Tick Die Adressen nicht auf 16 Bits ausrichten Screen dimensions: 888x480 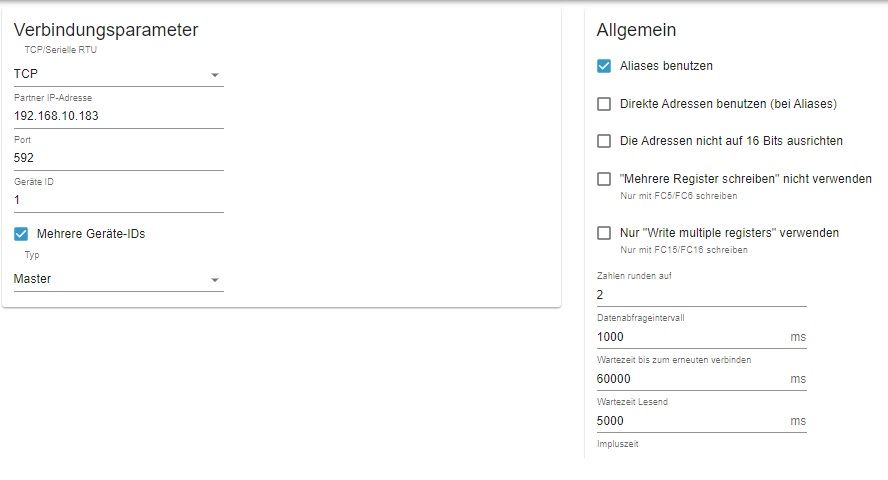coord(604,141)
